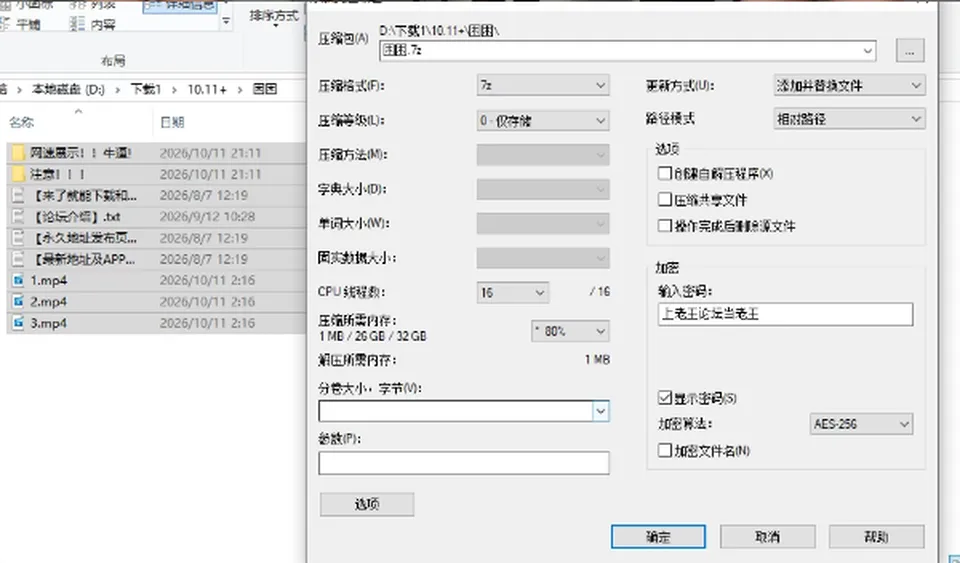Open 压缩格式 7z dropdown

542,85
